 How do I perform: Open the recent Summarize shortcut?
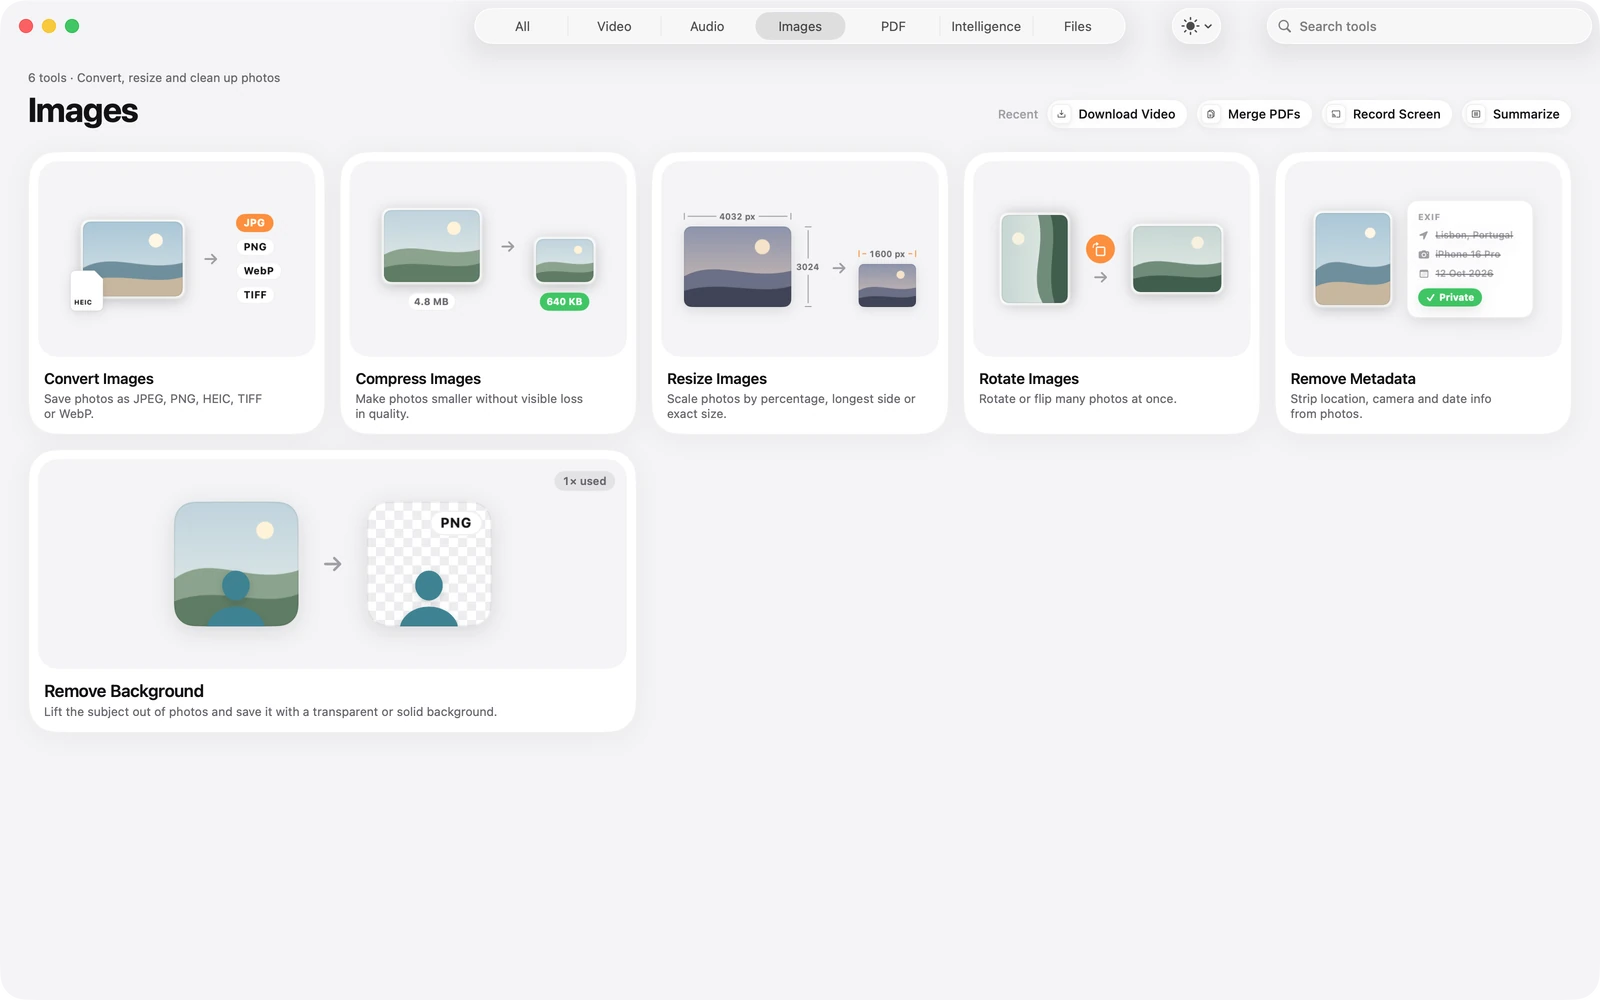coord(1516,114)
